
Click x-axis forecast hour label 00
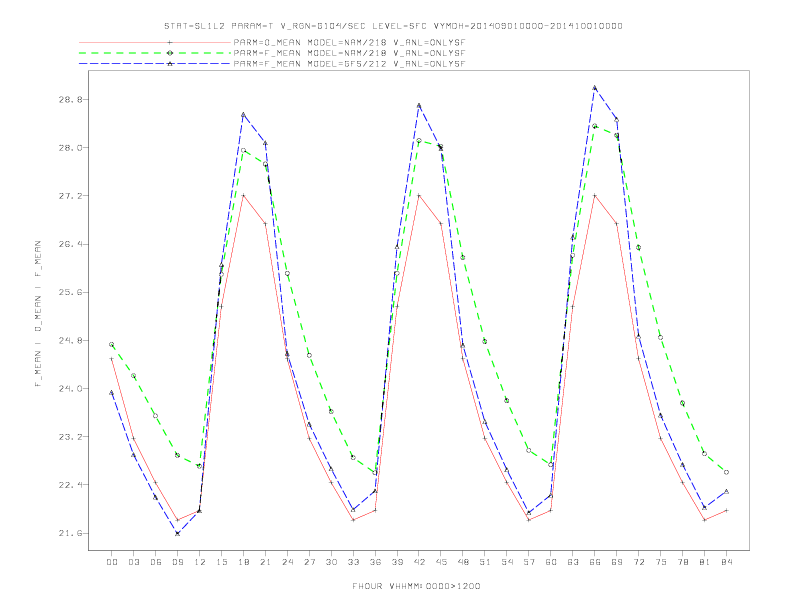(x=112, y=562)
